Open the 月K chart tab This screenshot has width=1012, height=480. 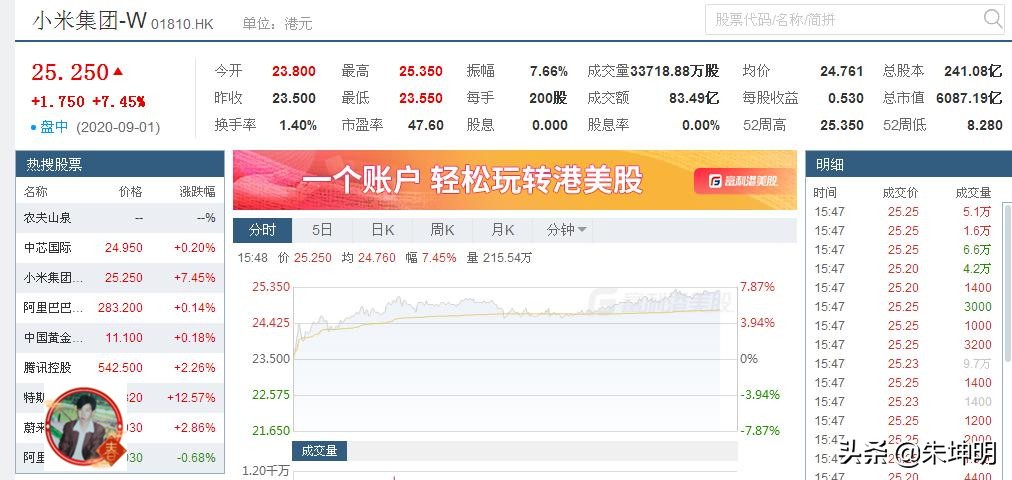(x=502, y=230)
